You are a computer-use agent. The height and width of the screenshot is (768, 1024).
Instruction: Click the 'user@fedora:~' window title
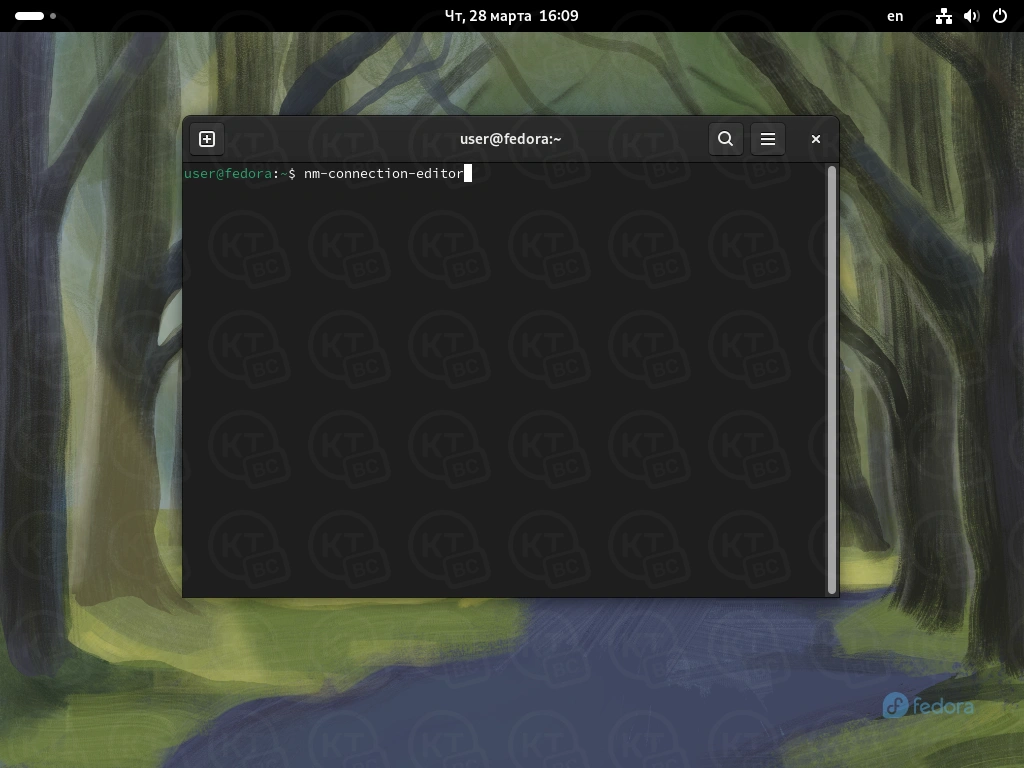(511, 139)
